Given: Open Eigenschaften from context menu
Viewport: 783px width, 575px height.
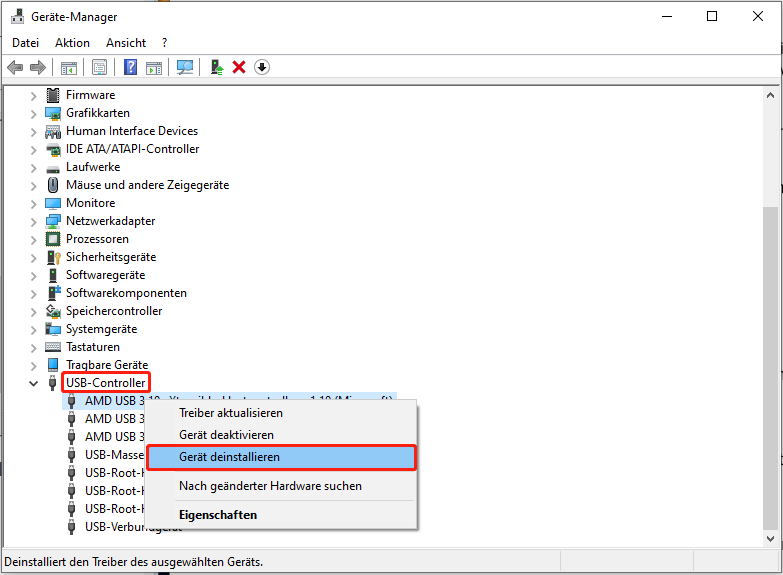Looking at the screenshot, I should (x=281, y=515).
